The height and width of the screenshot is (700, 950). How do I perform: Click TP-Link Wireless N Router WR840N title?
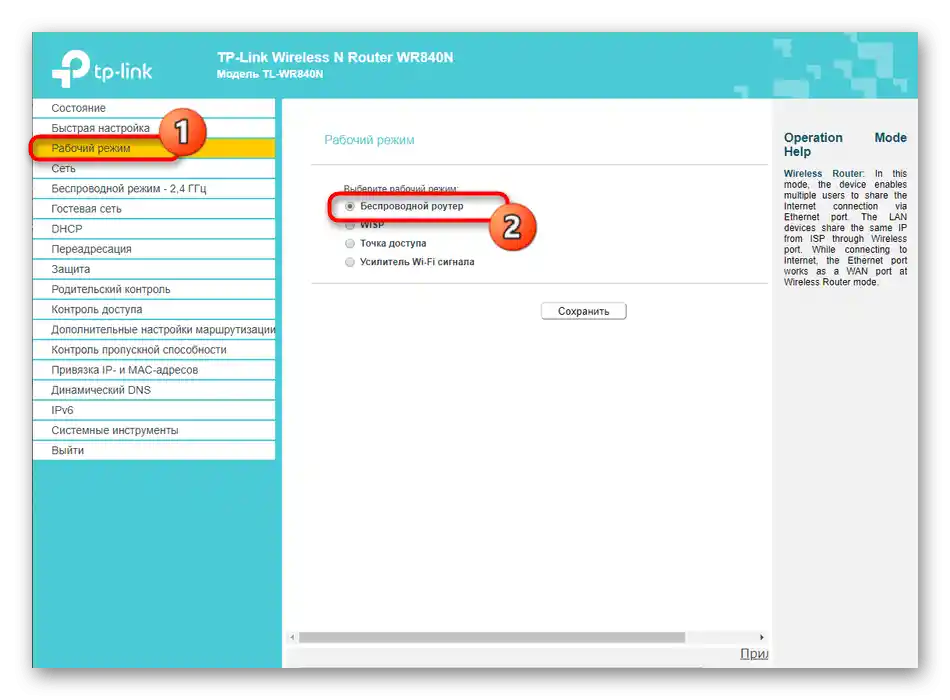click(335, 58)
